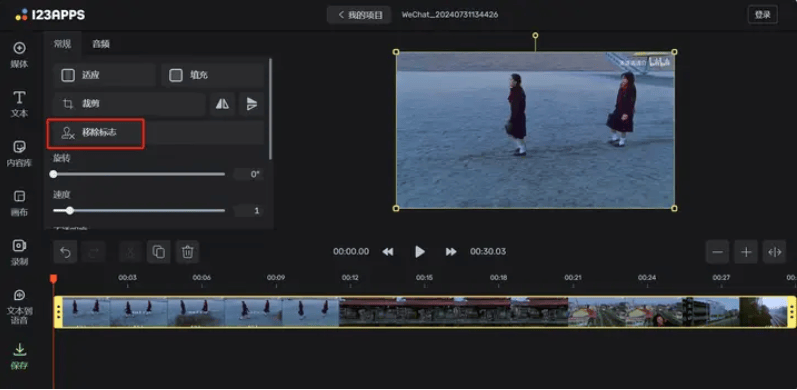Switch to the 音频 audio tab

(x=101, y=44)
